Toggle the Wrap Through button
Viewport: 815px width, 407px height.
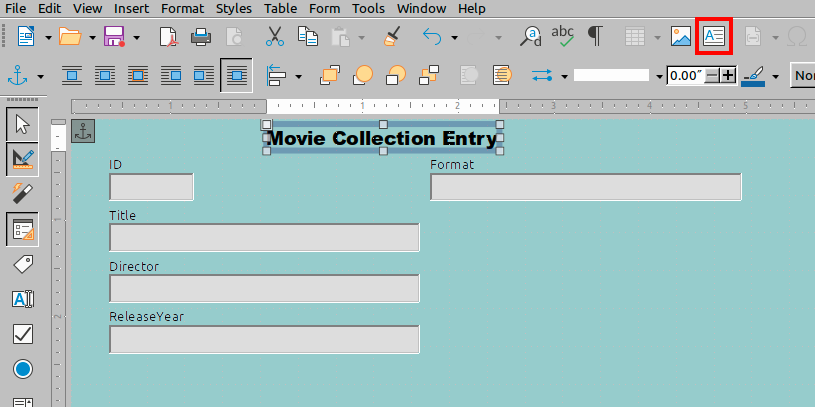click(x=236, y=75)
